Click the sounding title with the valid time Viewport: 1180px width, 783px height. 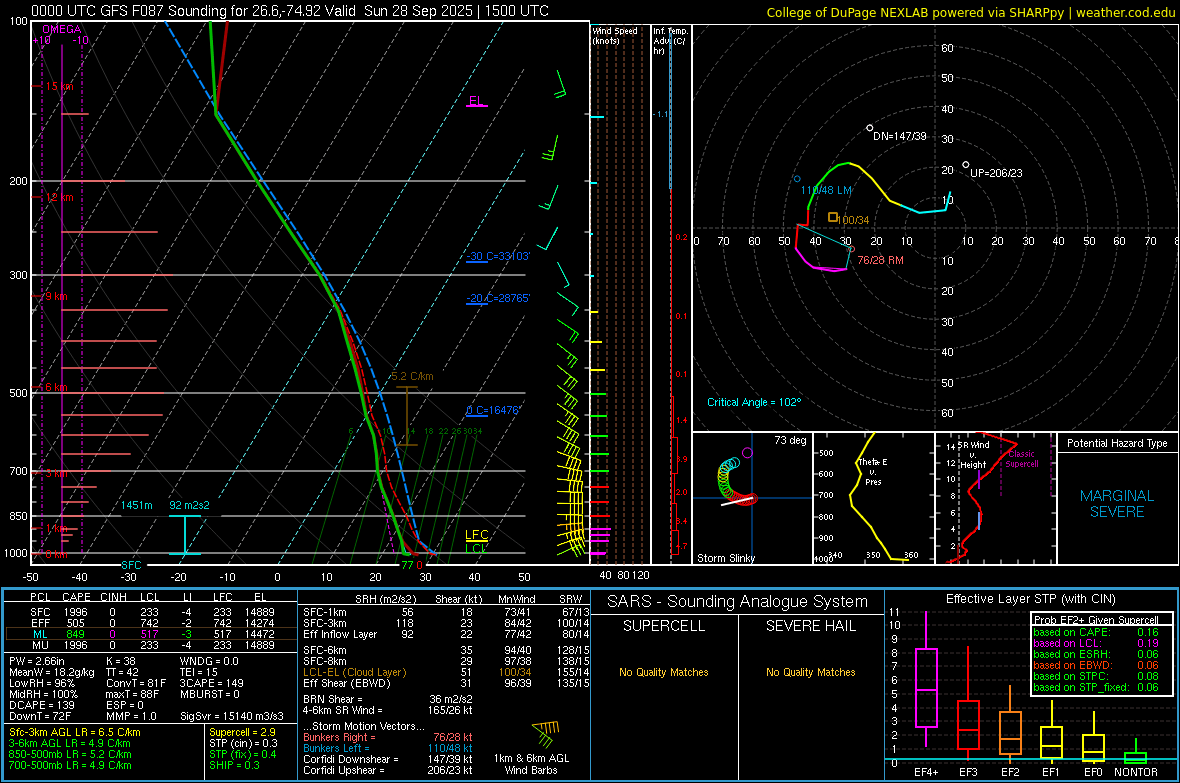290,11
